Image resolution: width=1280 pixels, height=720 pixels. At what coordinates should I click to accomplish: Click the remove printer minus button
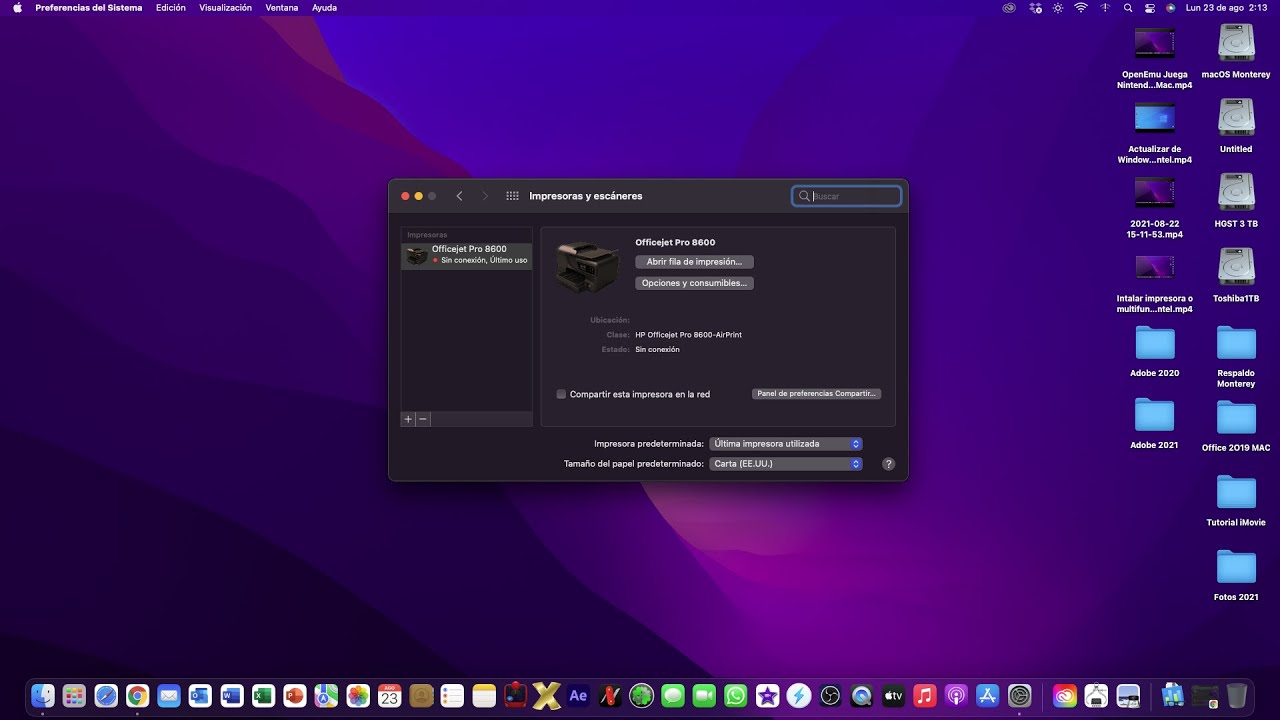tap(423, 420)
